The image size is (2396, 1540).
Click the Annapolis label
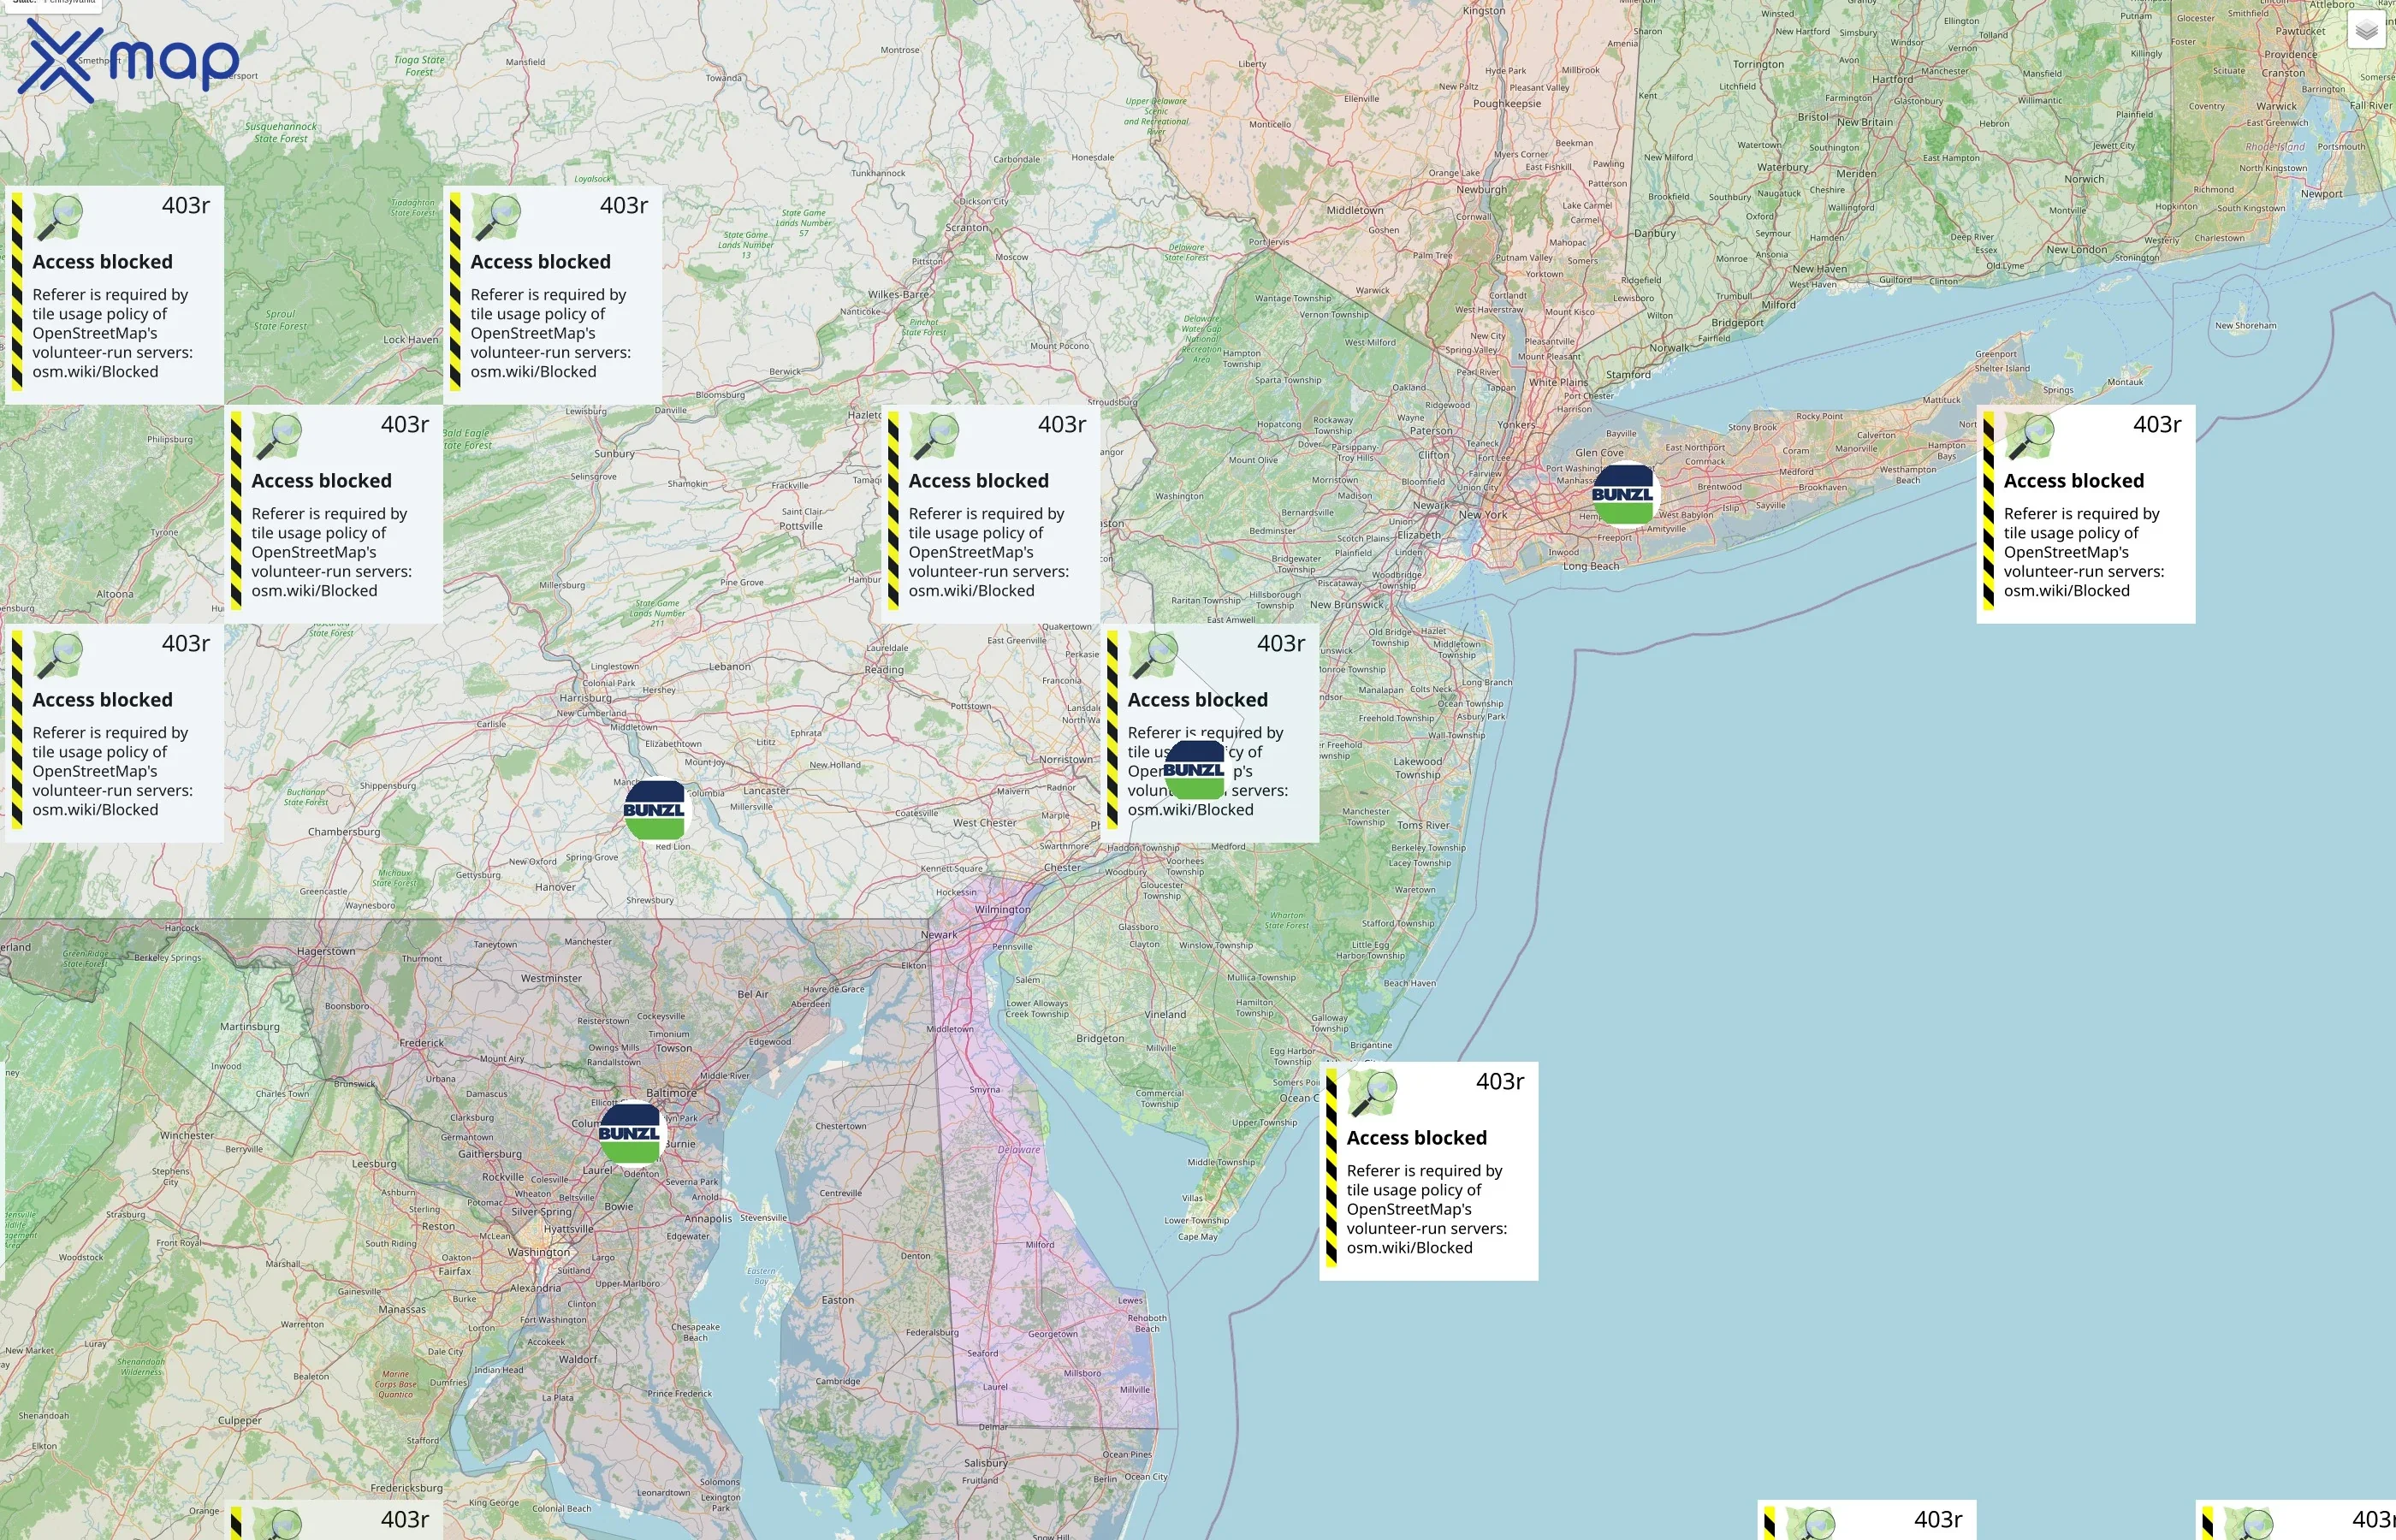point(708,1218)
